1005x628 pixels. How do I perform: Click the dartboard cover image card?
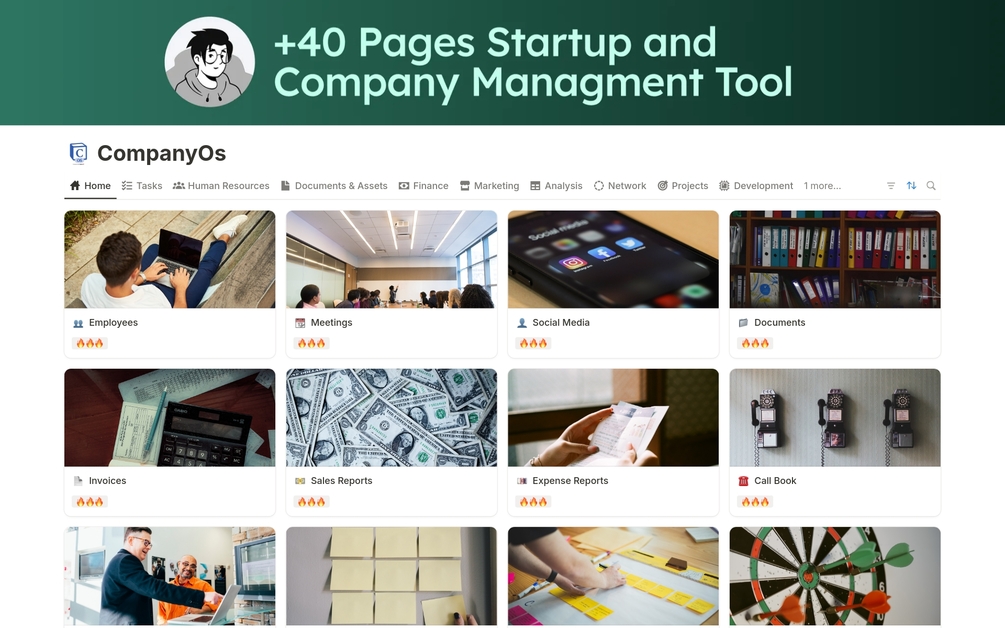pyautogui.click(x=835, y=576)
